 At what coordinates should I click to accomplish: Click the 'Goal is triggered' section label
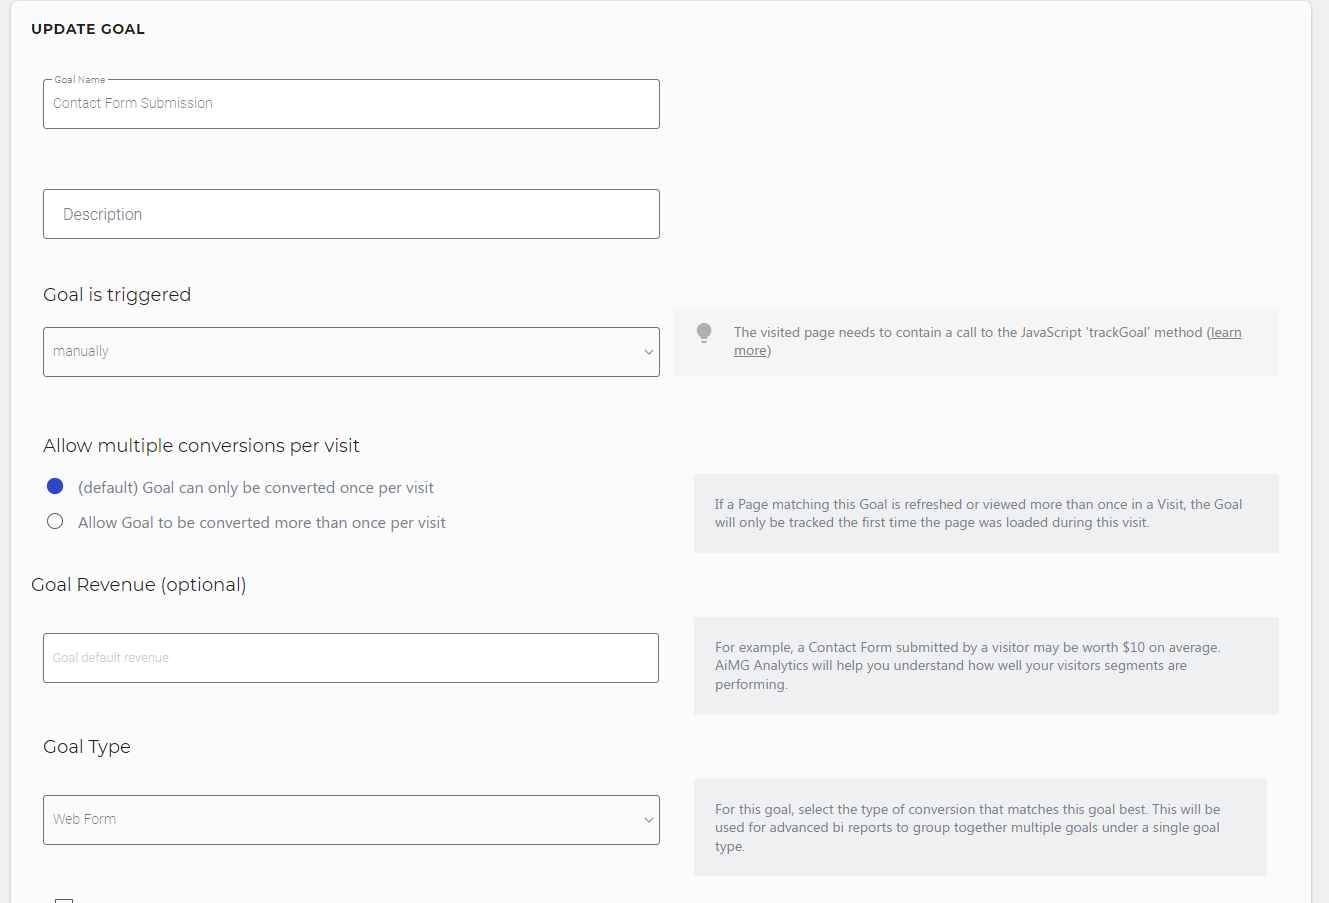117,295
